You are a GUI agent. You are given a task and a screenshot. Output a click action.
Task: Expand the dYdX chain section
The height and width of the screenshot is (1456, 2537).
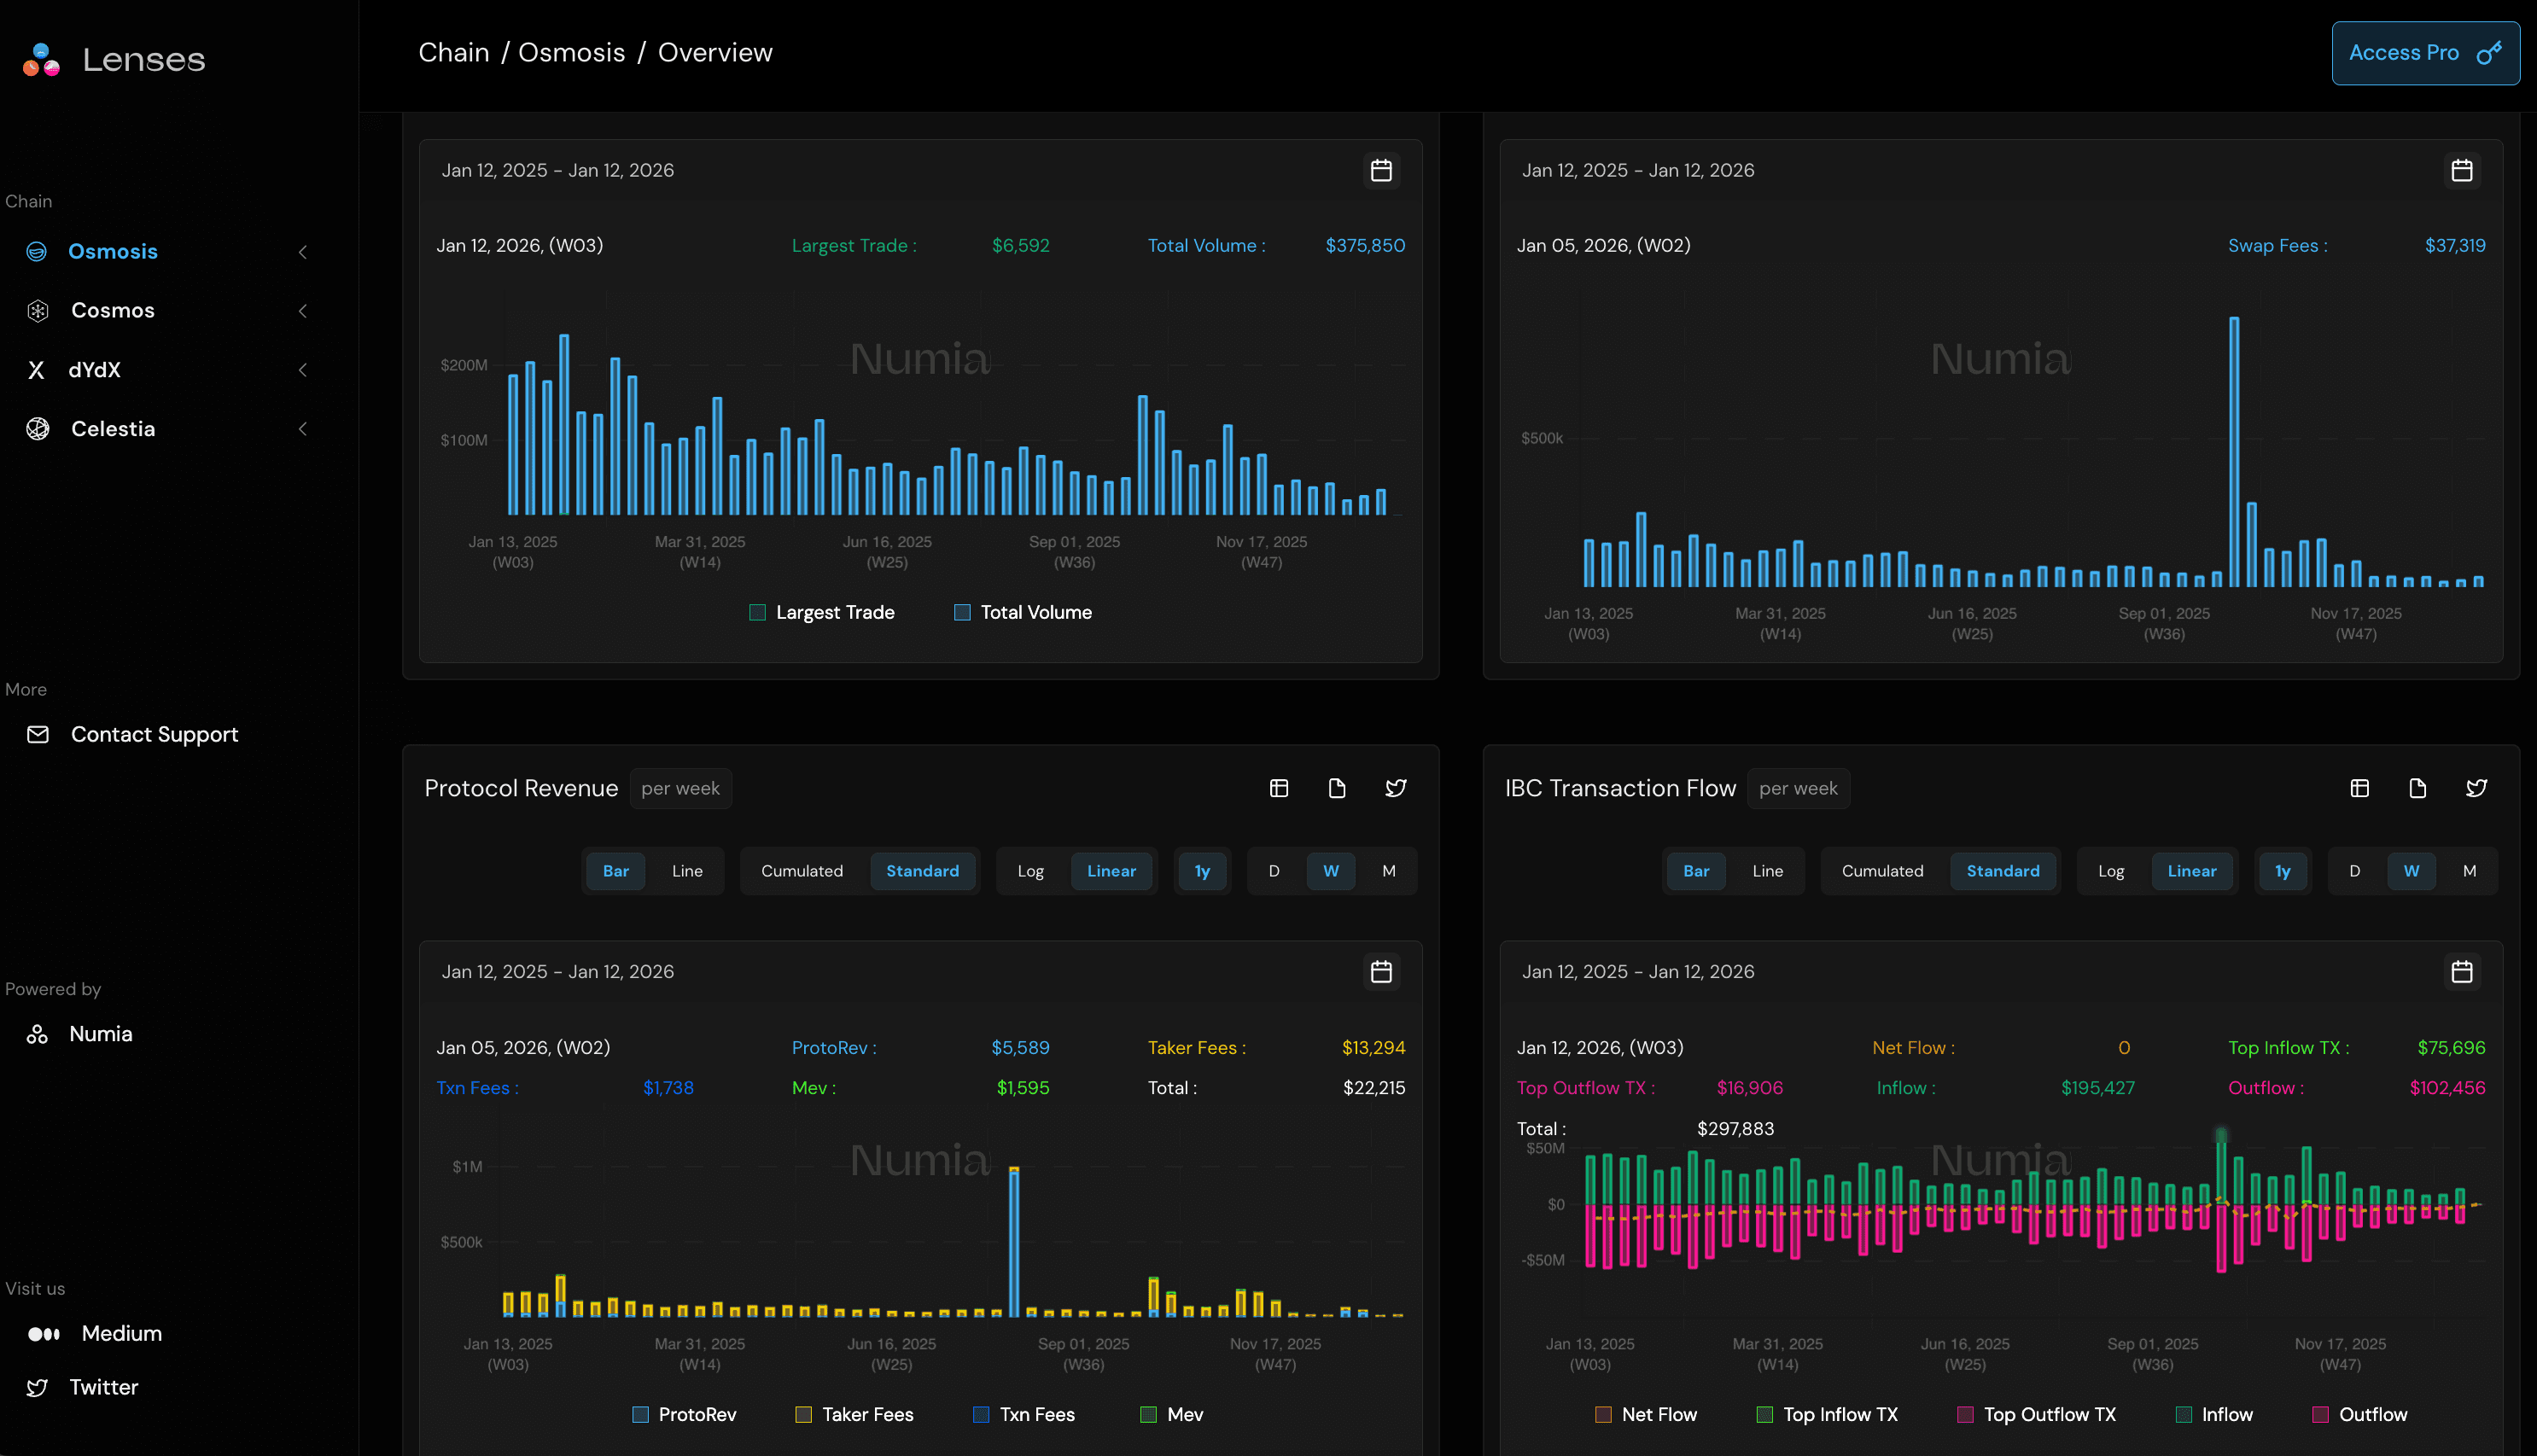pos(303,369)
